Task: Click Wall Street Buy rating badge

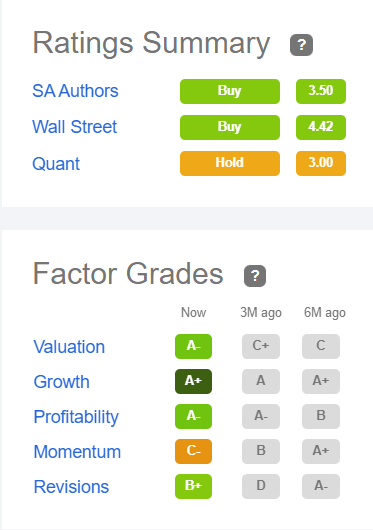Action: click(x=230, y=127)
